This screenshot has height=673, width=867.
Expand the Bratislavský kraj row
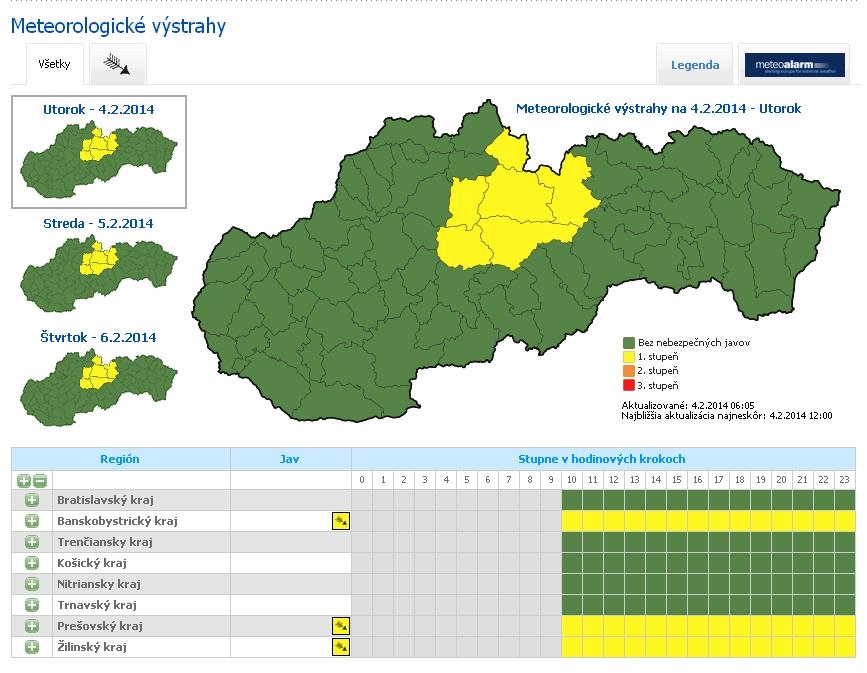click(32, 500)
